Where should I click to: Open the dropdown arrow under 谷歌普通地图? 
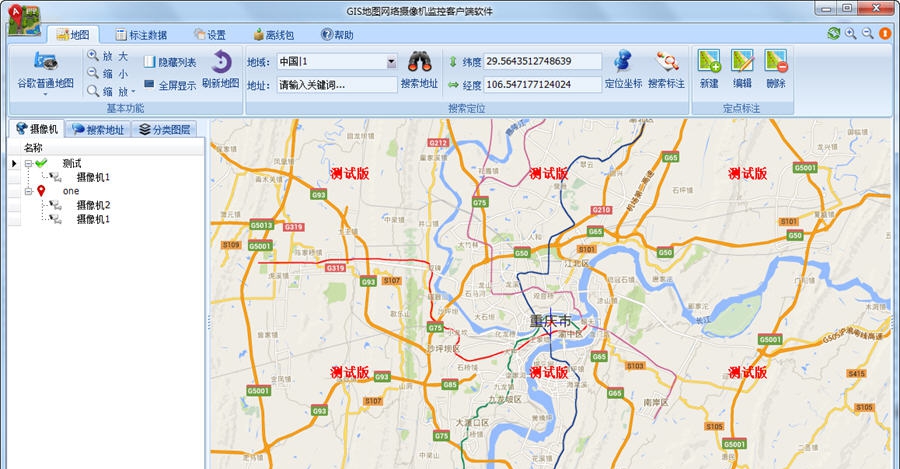(x=45, y=94)
